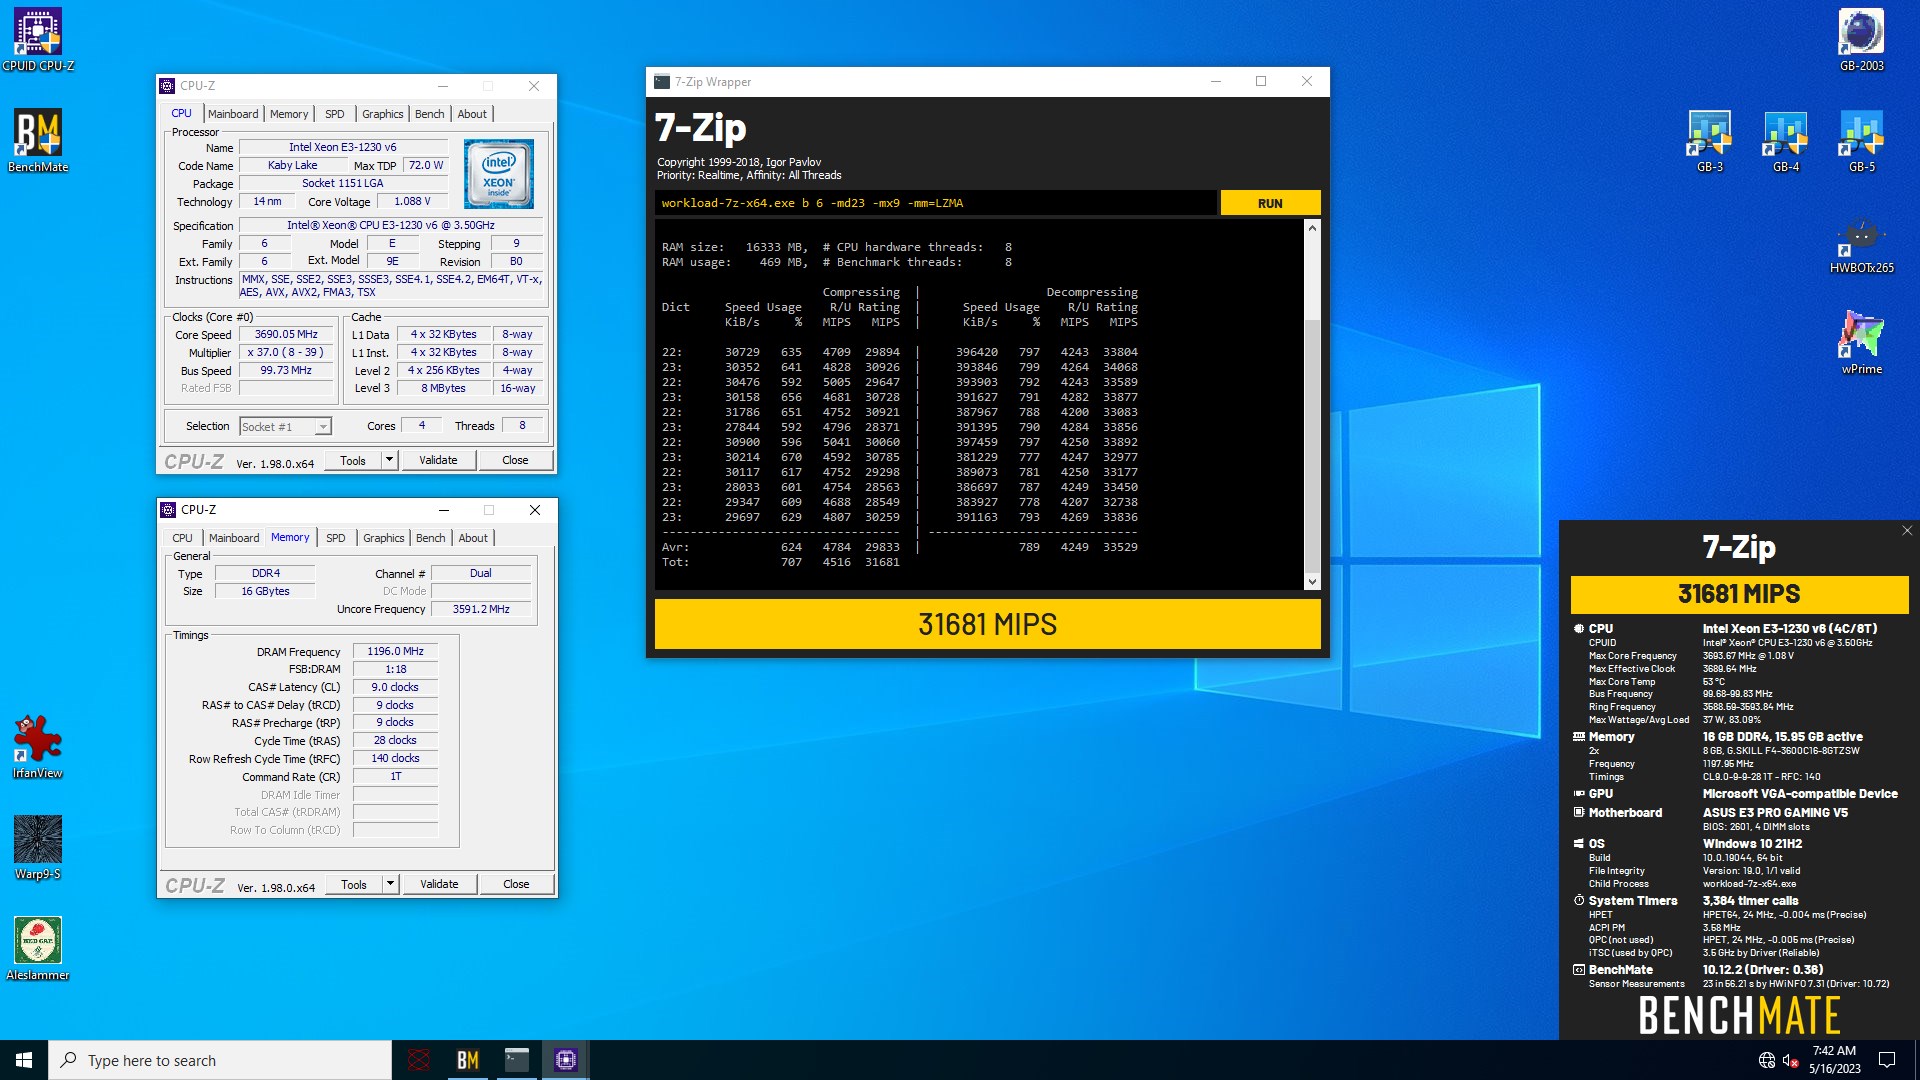
Task: Open the Aleslammer desktop icon
Action: [38, 949]
